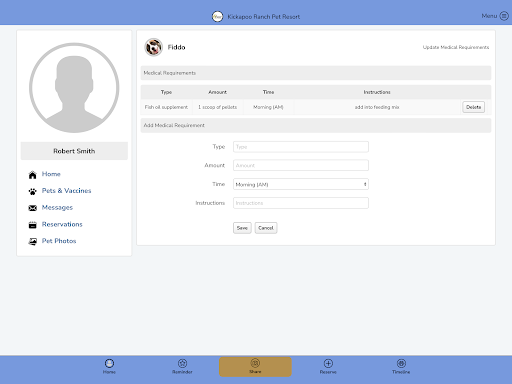Save the new medical requirement
512x384 pixels.
click(x=242, y=228)
